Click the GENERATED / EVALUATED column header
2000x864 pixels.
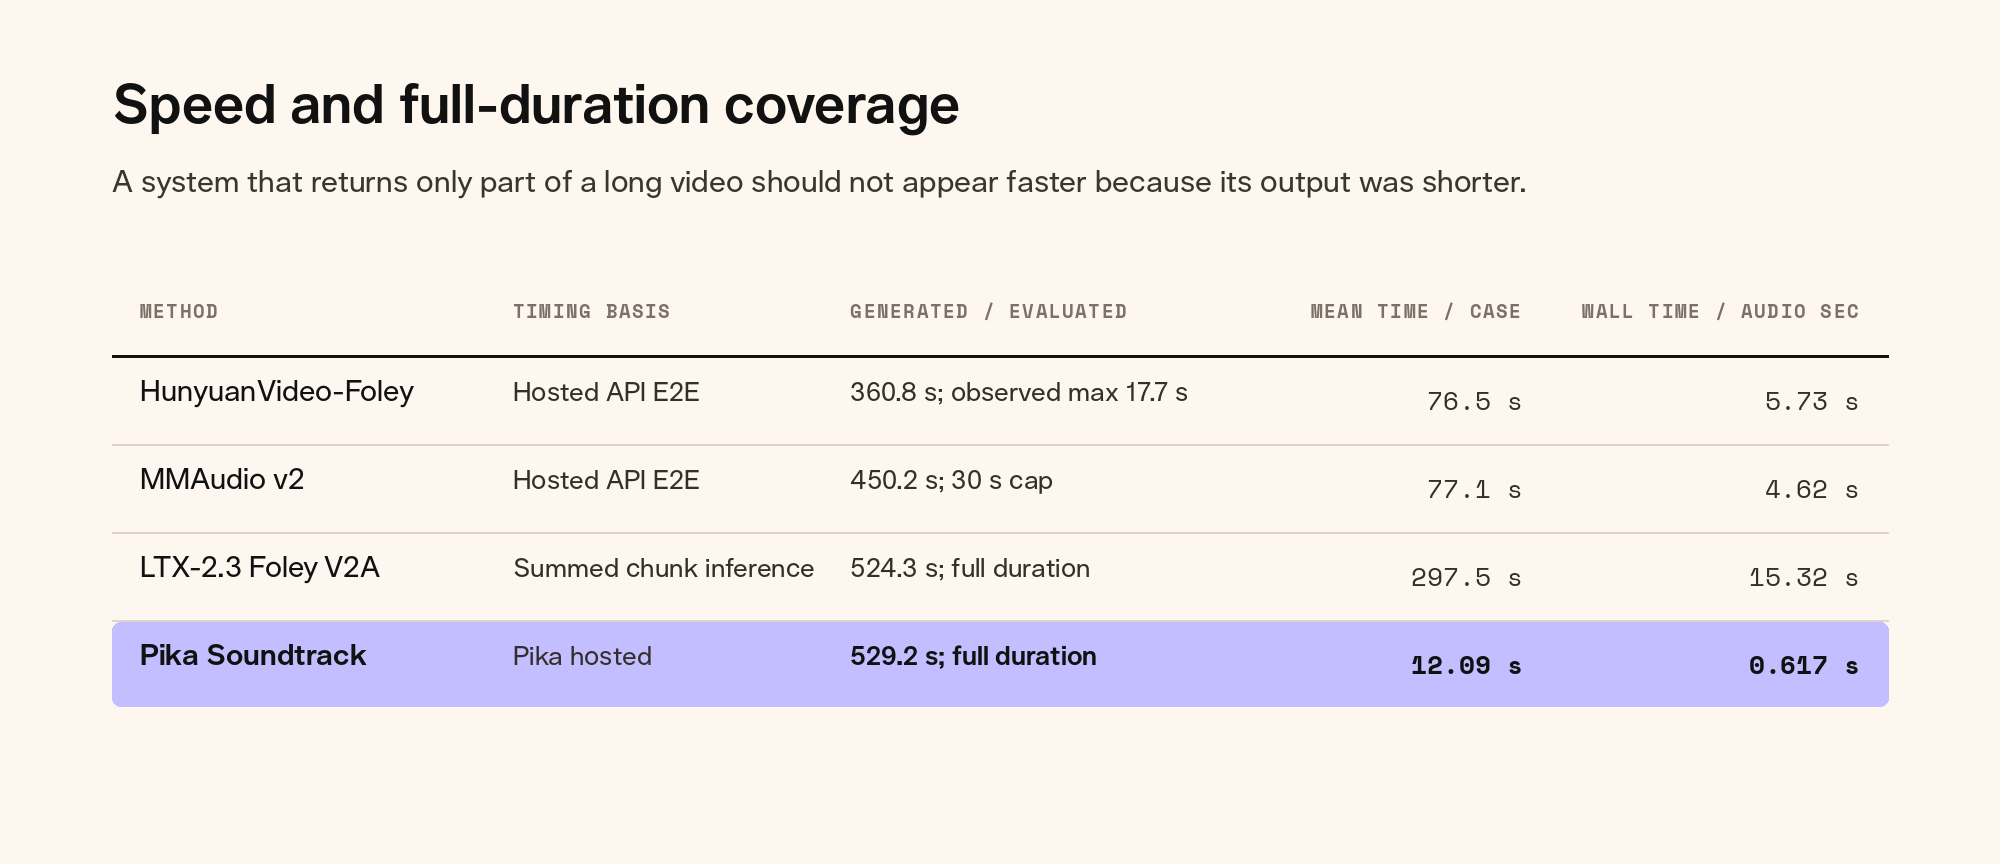989,312
